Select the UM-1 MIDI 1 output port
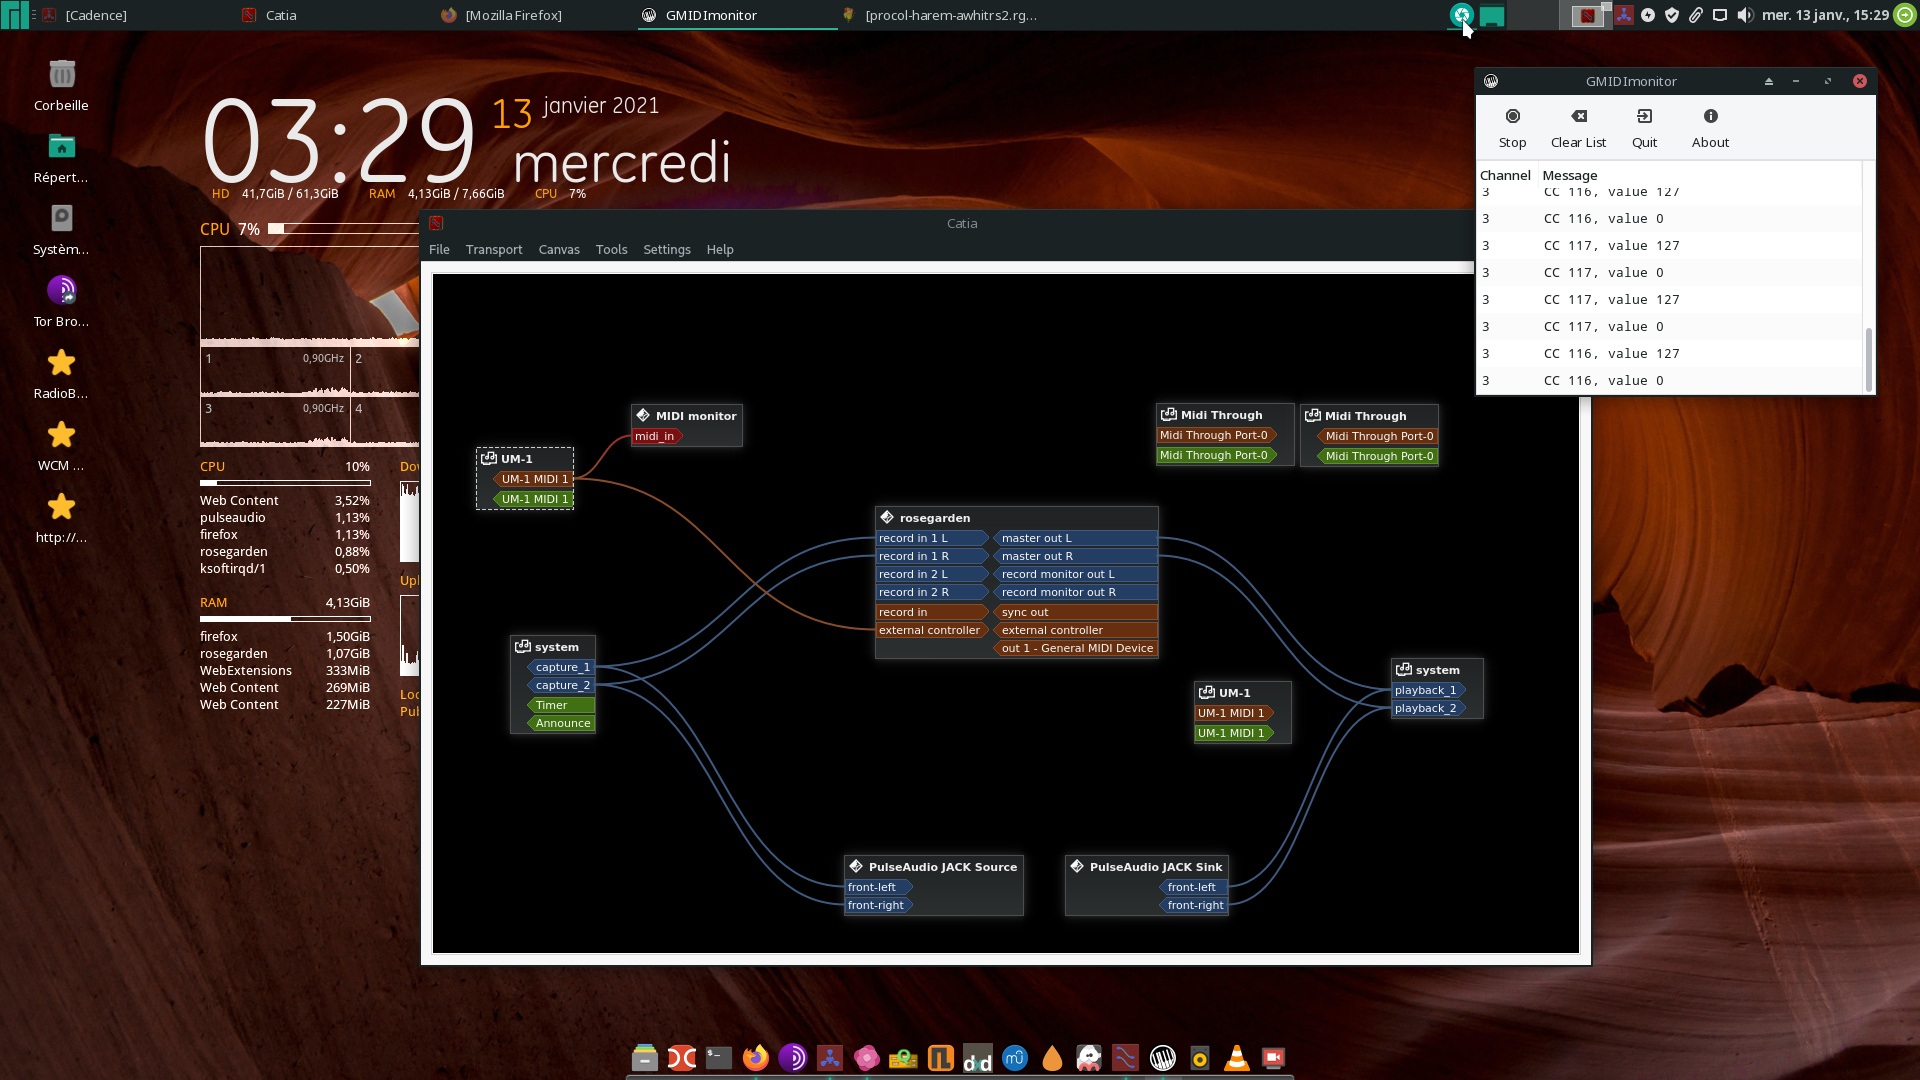 tap(534, 479)
